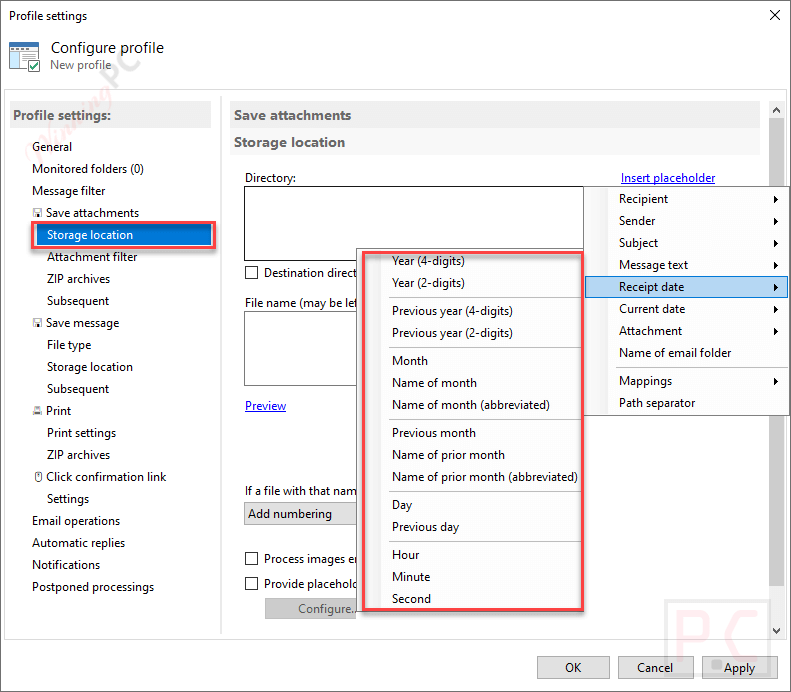The image size is (791, 692).
Task: Toggle the Process images checkbox
Action: [252, 559]
